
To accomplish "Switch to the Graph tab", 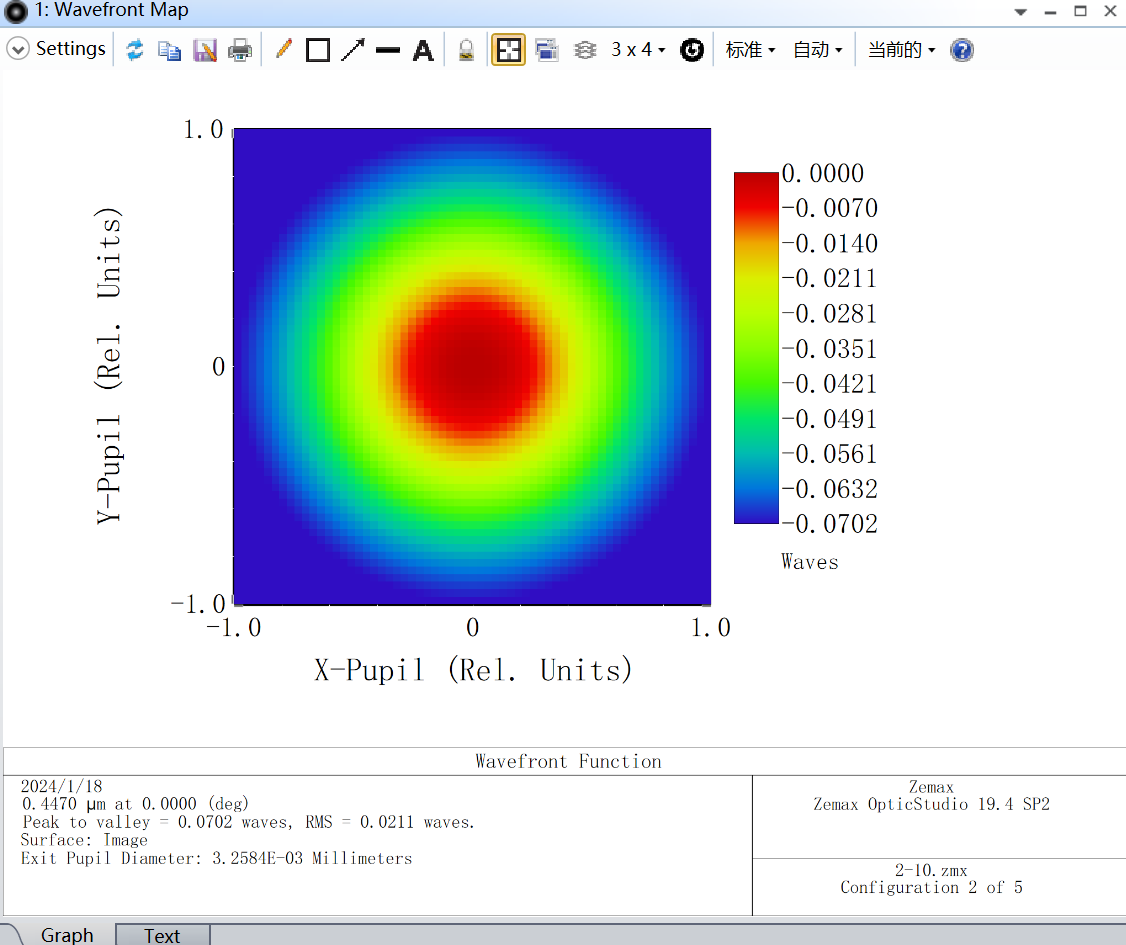I will [x=67, y=934].
